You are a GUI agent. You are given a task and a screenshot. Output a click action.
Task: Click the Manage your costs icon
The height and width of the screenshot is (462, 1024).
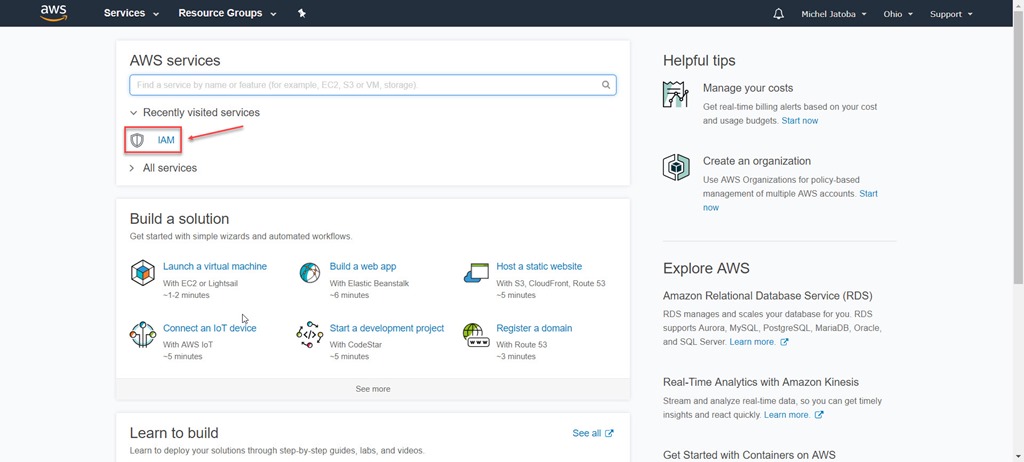coord(676,95)
